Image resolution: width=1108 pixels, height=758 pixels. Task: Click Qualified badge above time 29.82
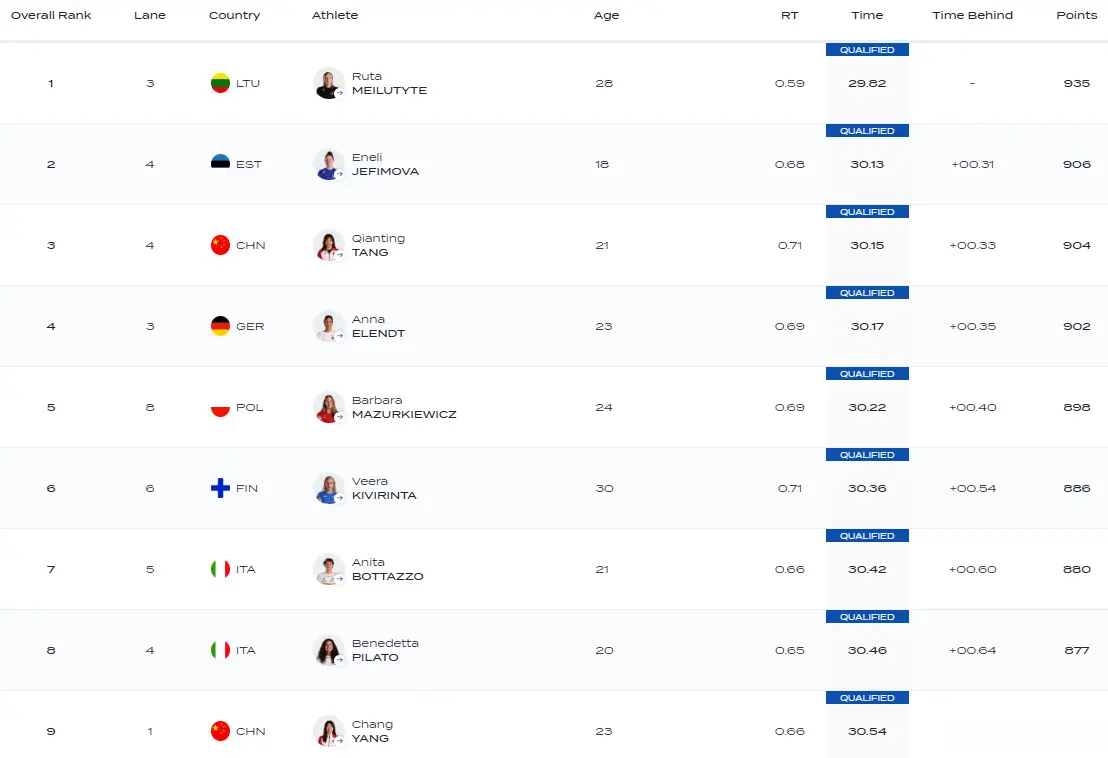tap(867, 50)
